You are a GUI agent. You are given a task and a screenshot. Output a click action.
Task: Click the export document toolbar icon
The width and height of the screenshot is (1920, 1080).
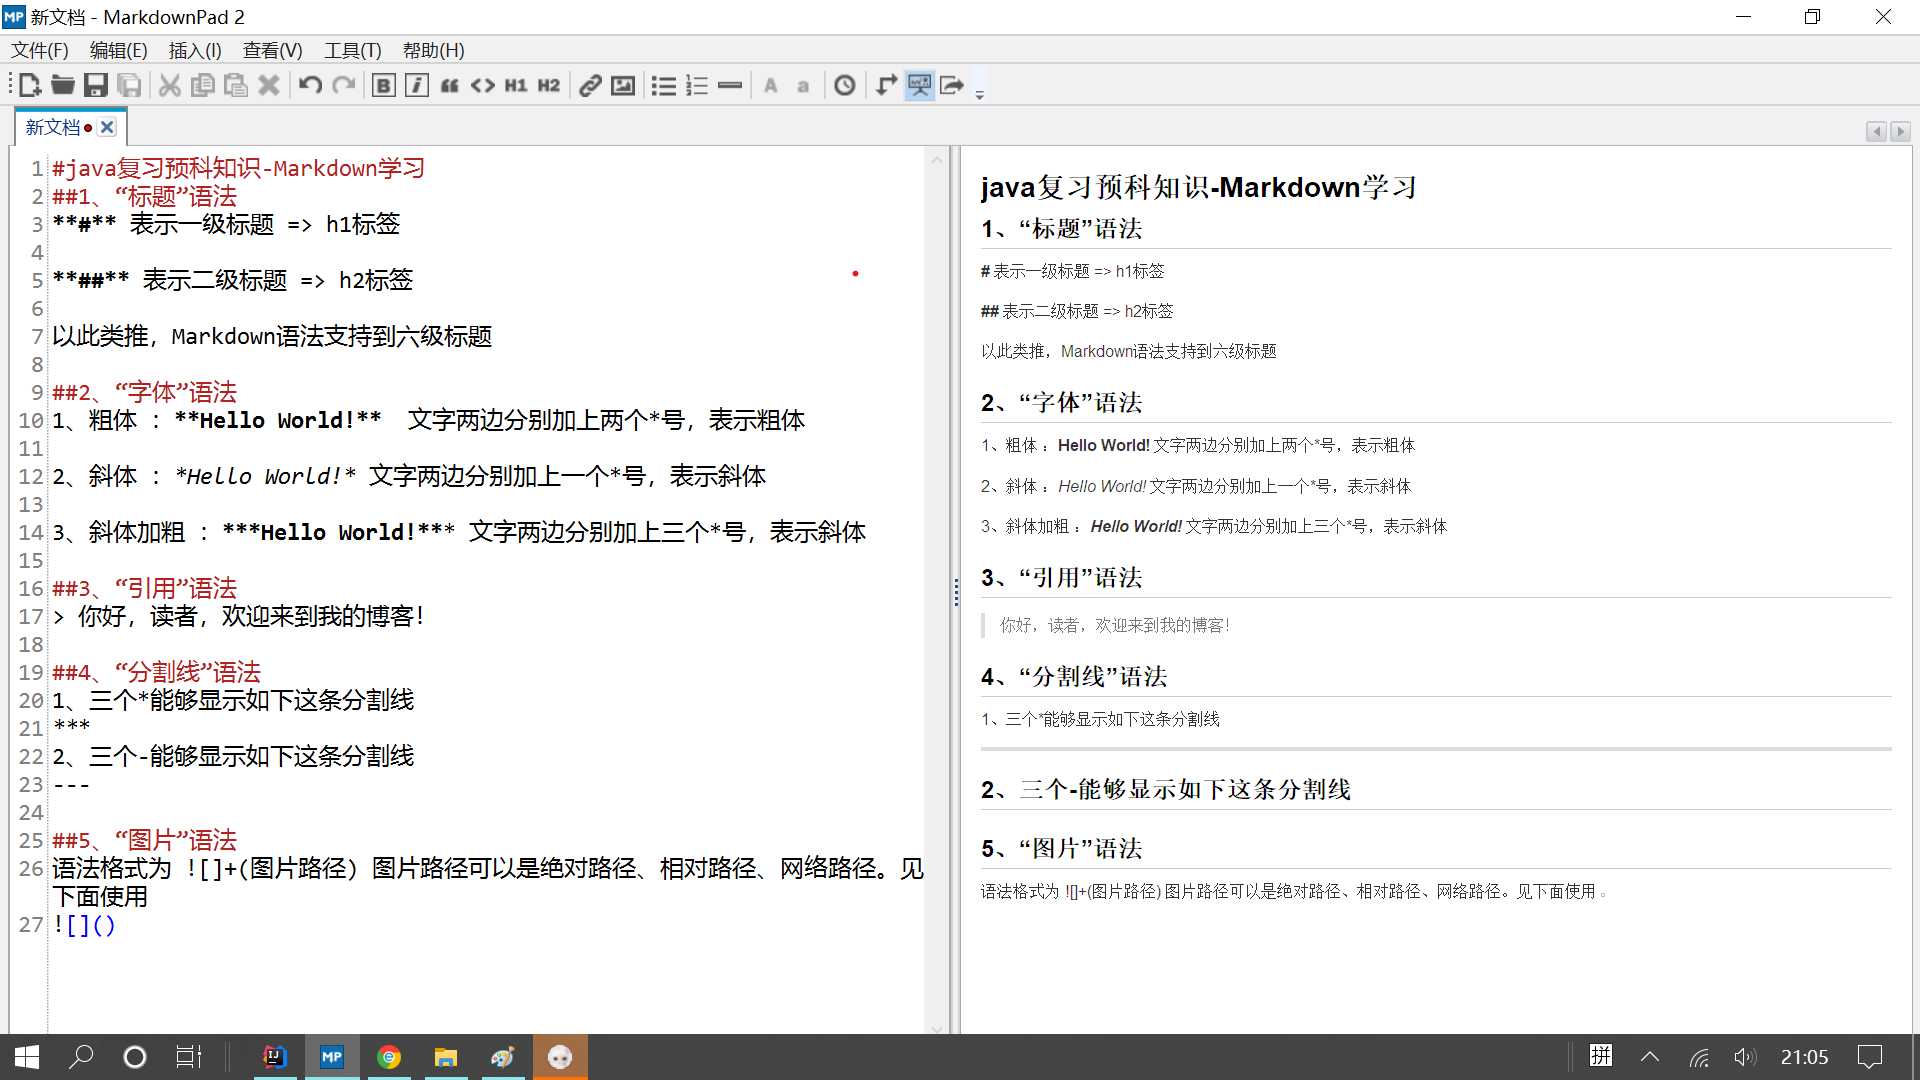point(952,86)
